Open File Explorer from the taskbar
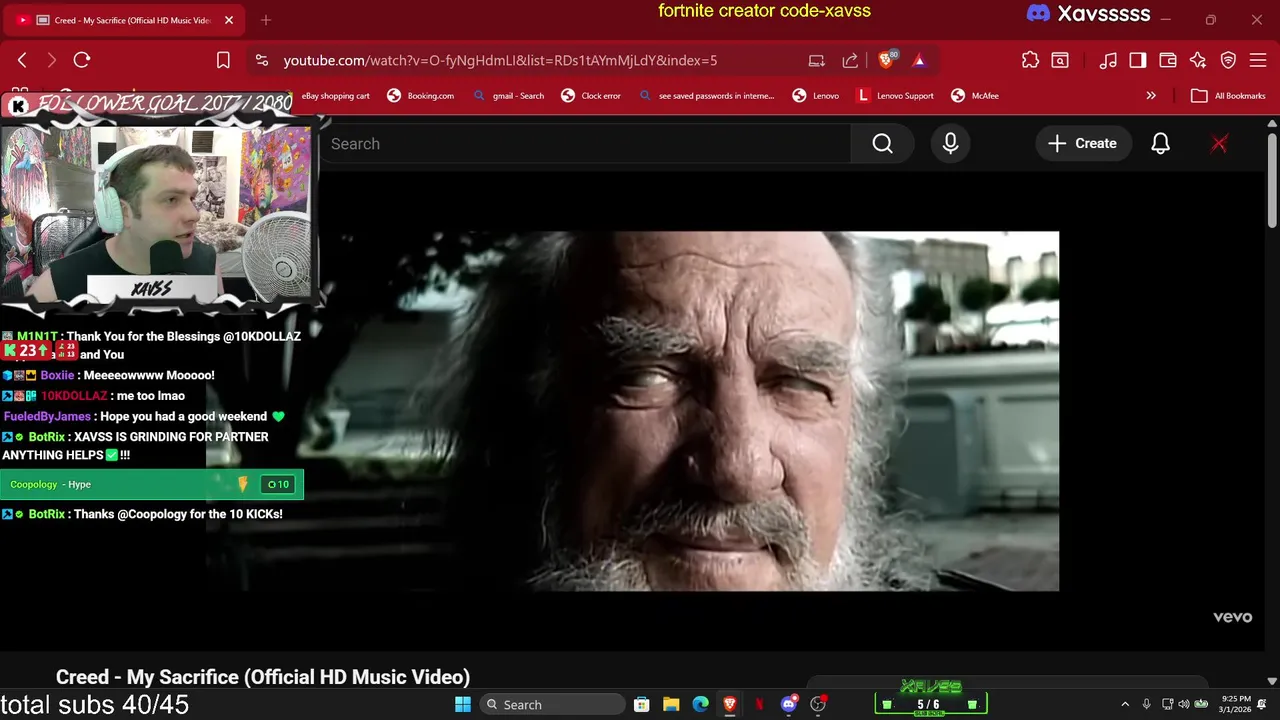The image size is (1280, 720). 671,704
